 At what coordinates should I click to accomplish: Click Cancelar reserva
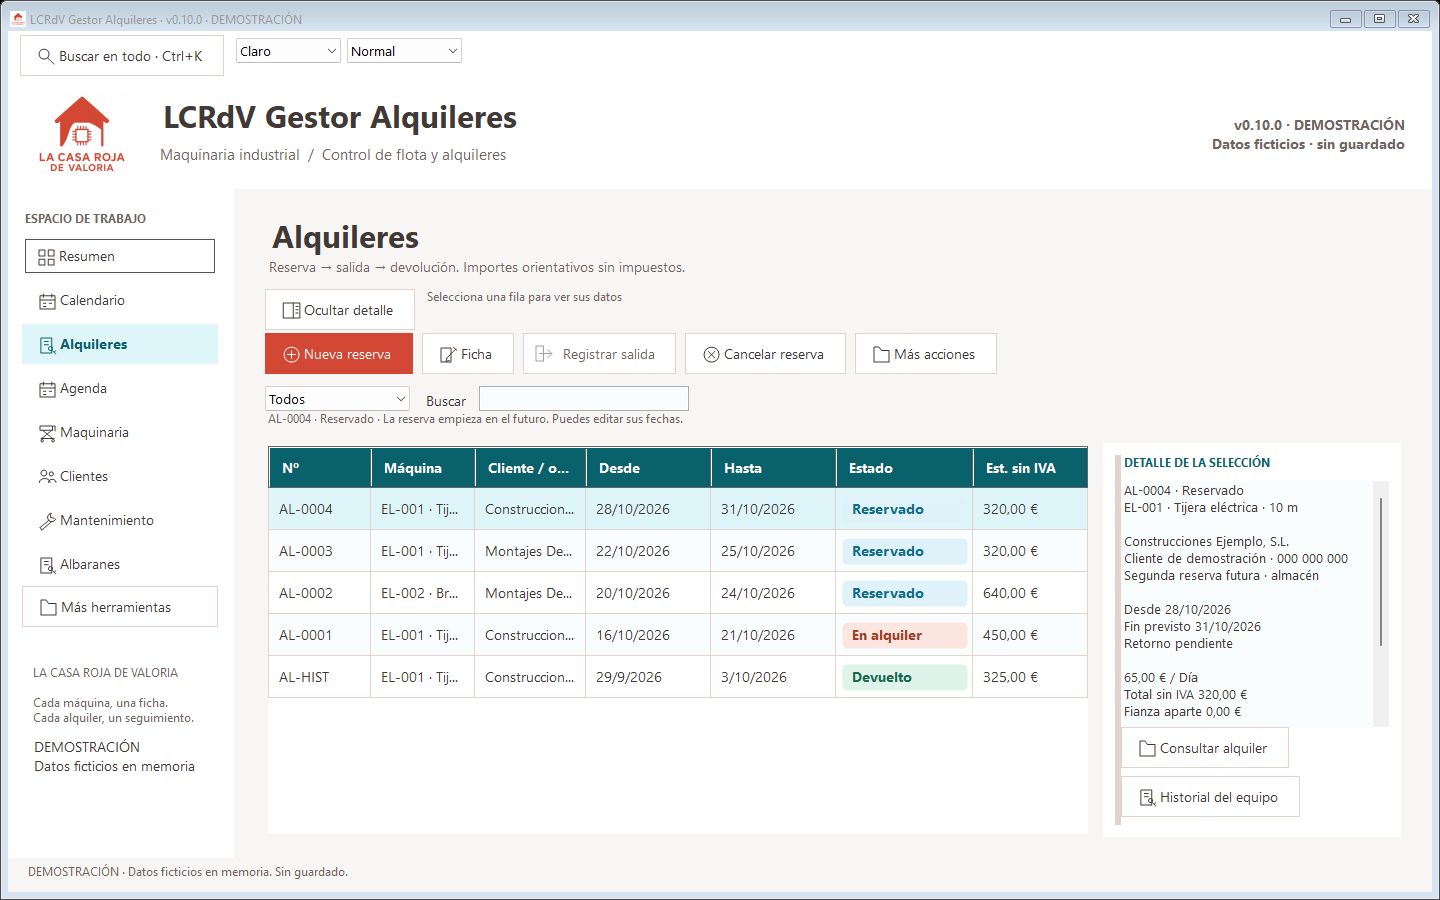(765, 354)
